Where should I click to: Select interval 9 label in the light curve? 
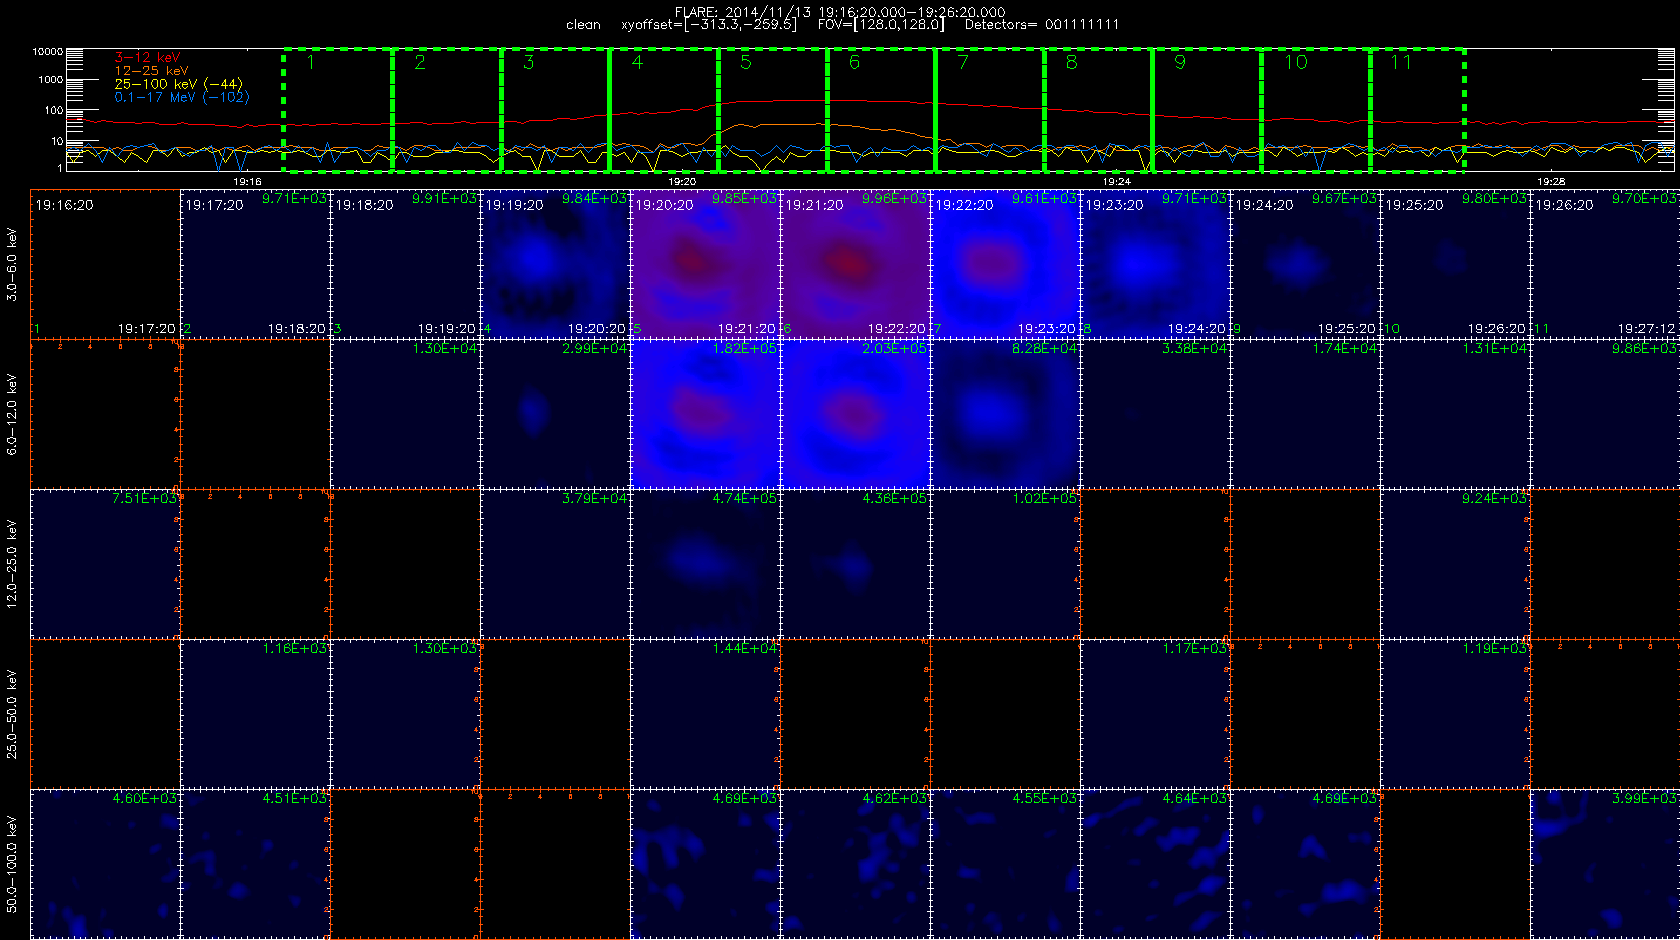pyautogui.click(x=1180, y=63)
